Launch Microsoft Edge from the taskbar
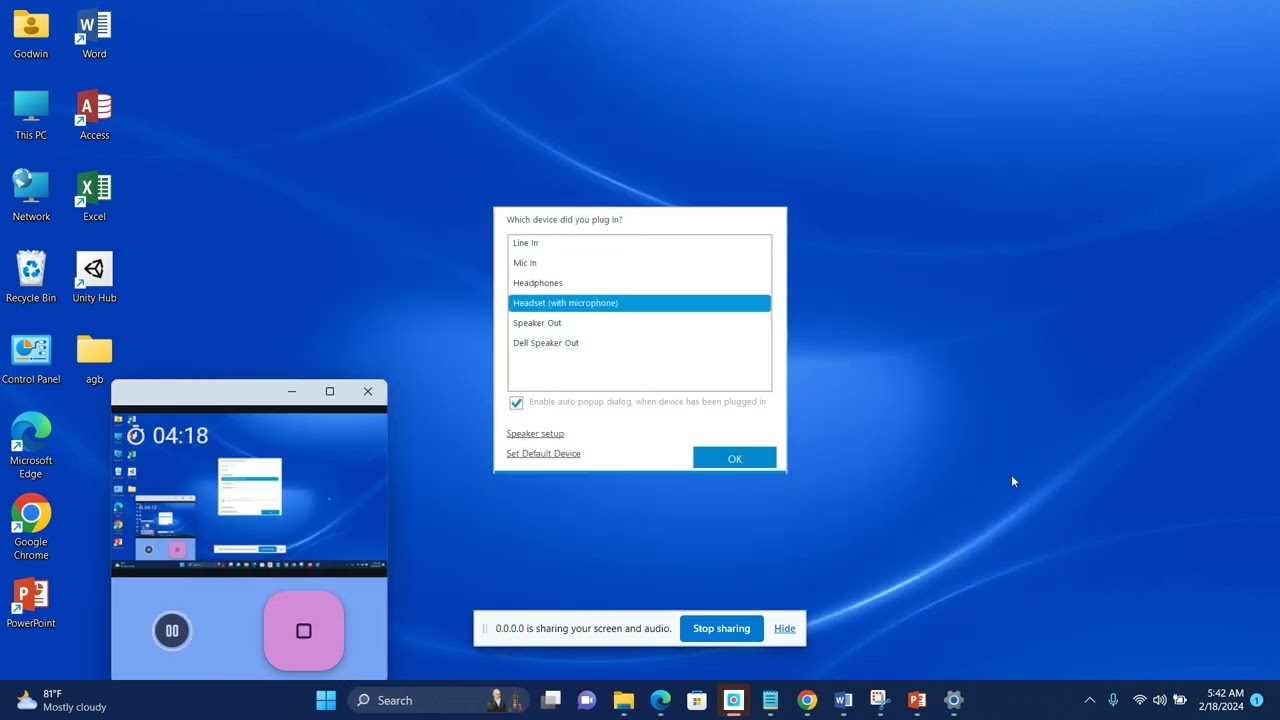This screenshot has width=1280, height=720. click(660, 700)
